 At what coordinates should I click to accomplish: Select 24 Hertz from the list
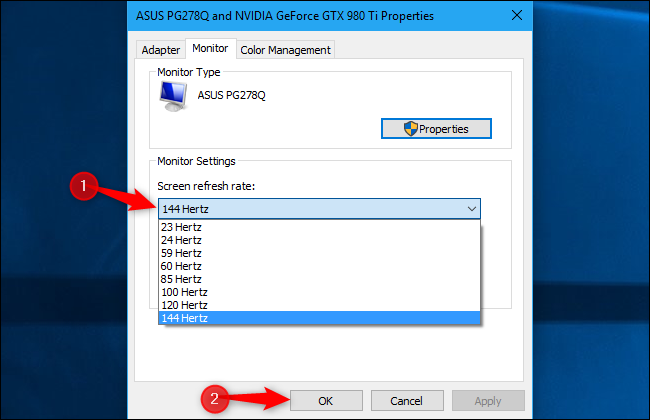(x=181, y=240)
